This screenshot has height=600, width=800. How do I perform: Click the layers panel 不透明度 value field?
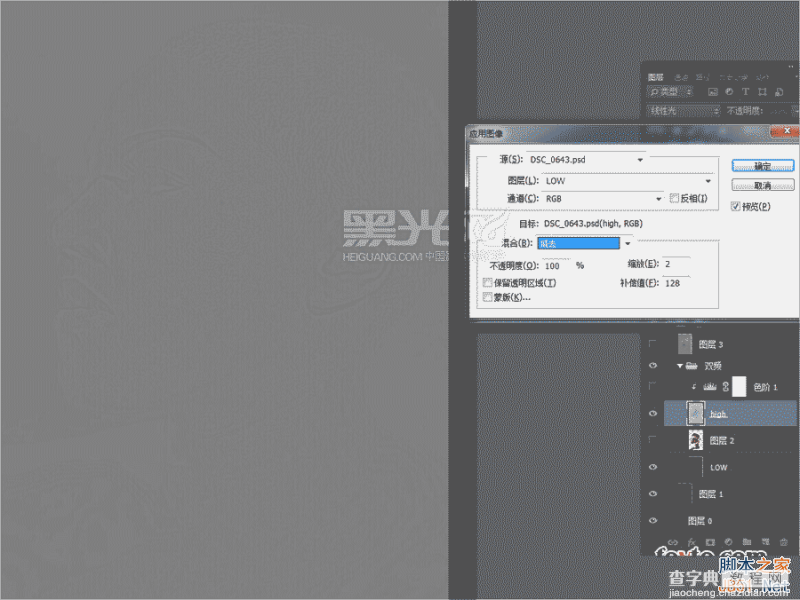tap(779, 111)
